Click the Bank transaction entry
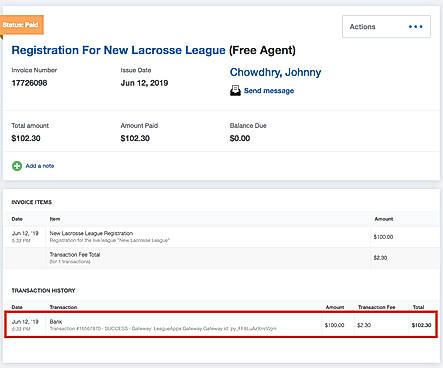Screen dimensions: 443x368 [56, 322]
